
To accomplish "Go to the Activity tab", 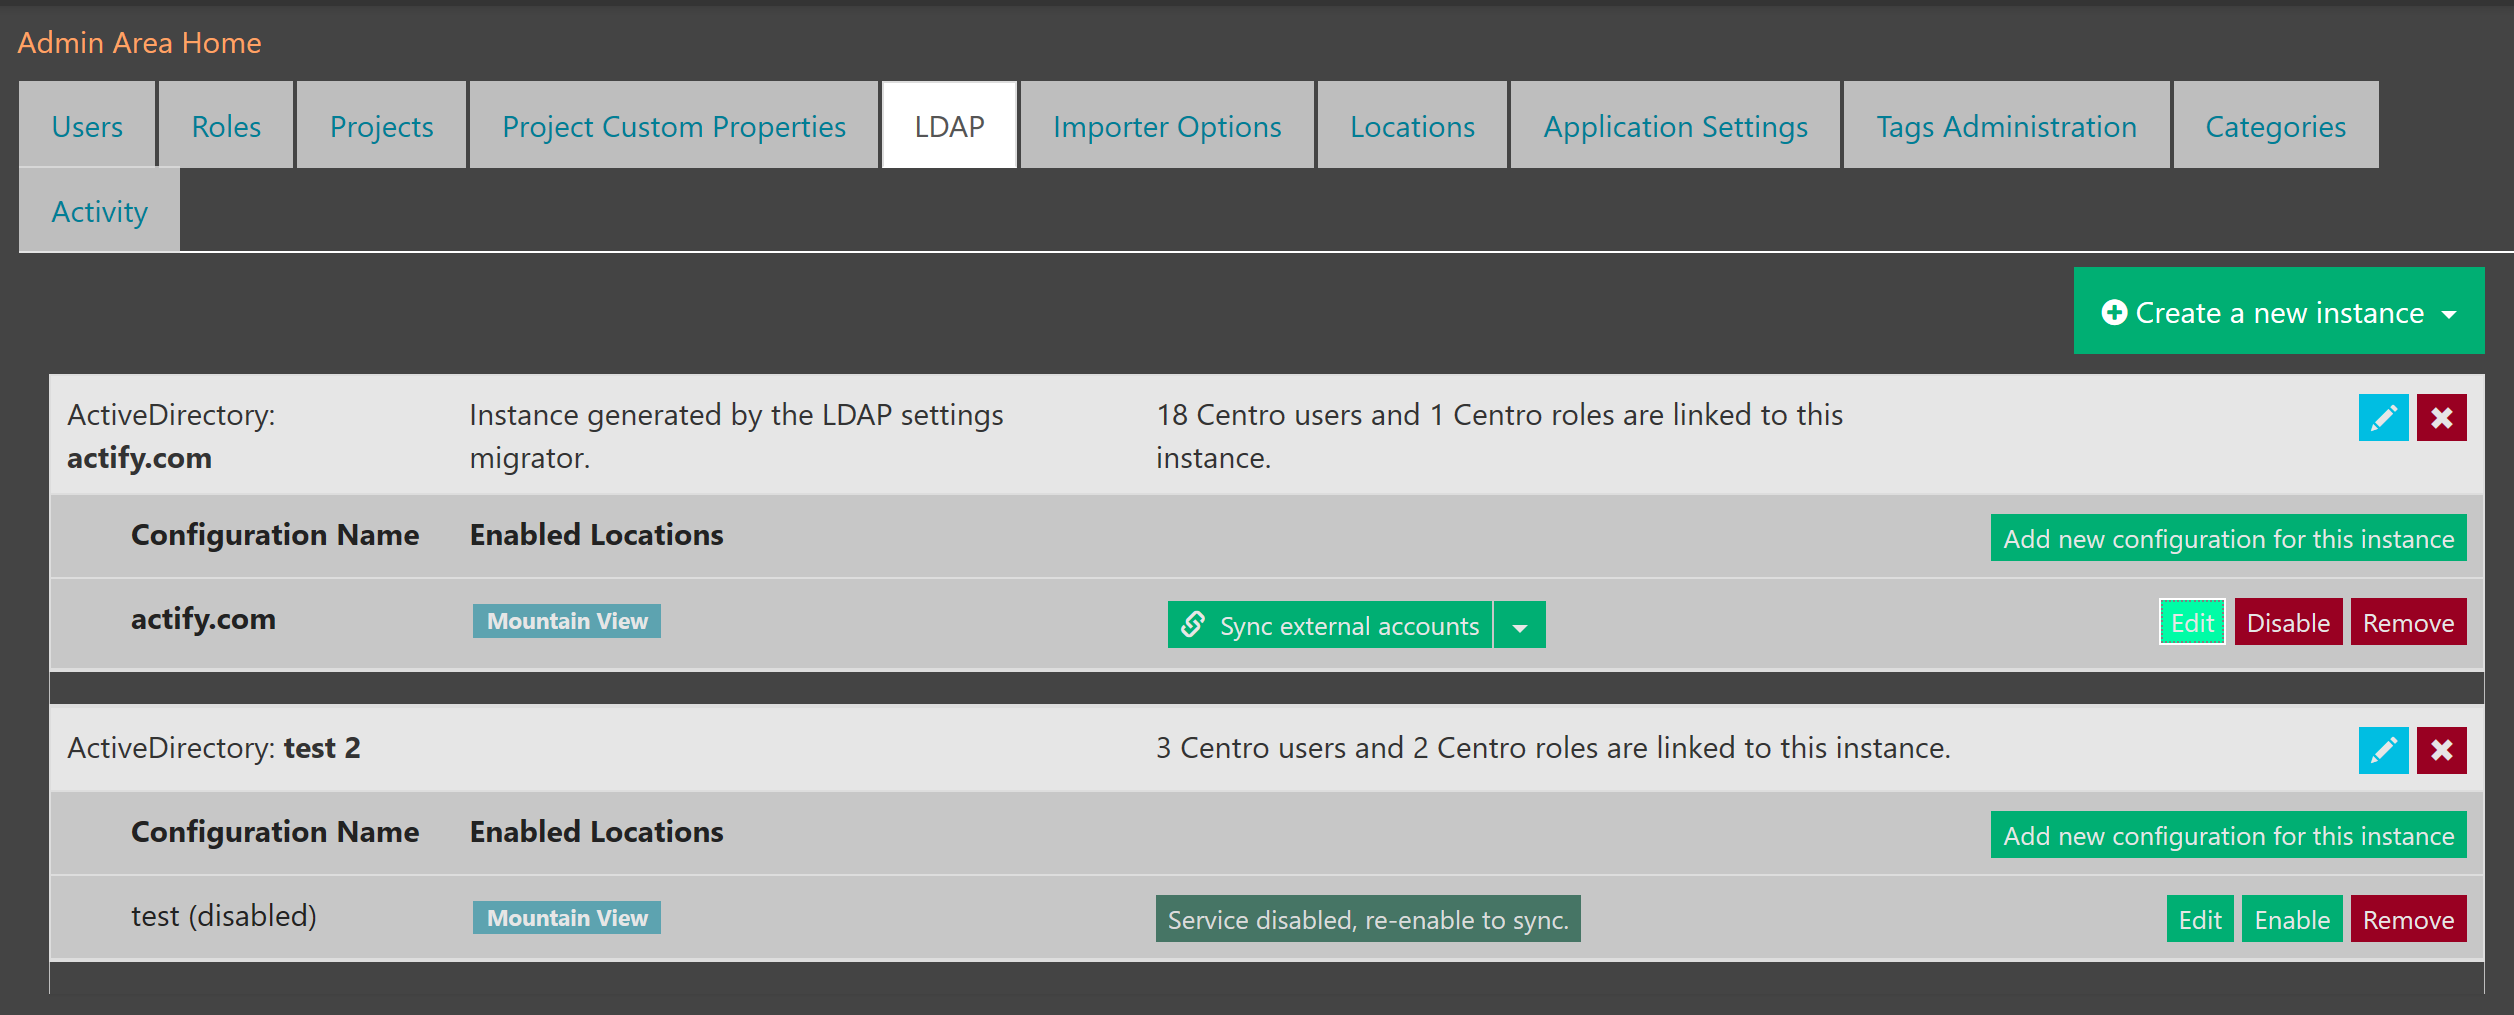I will click(x=99, y=212).
